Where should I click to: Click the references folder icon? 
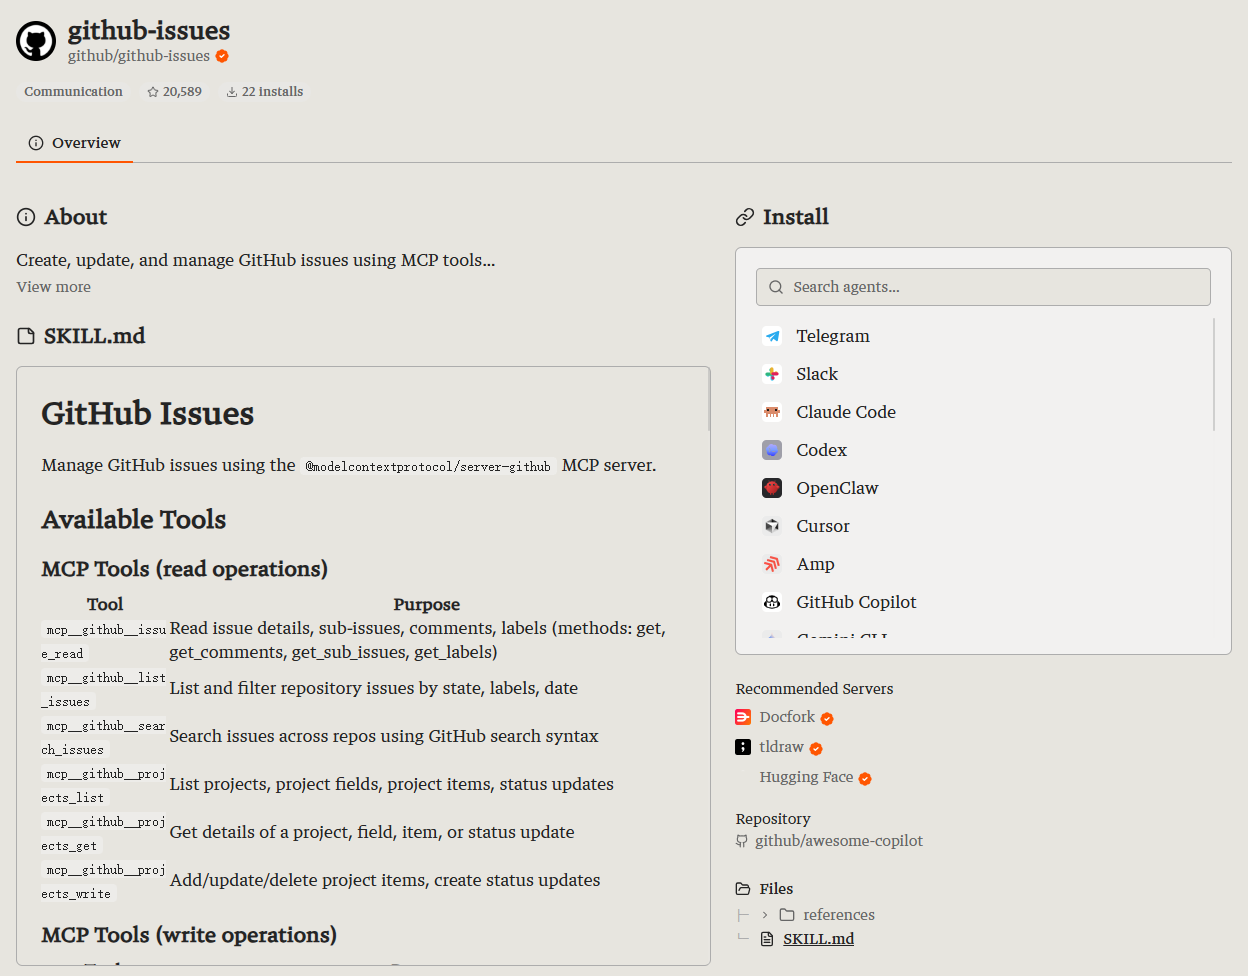[x=787, y=915]
